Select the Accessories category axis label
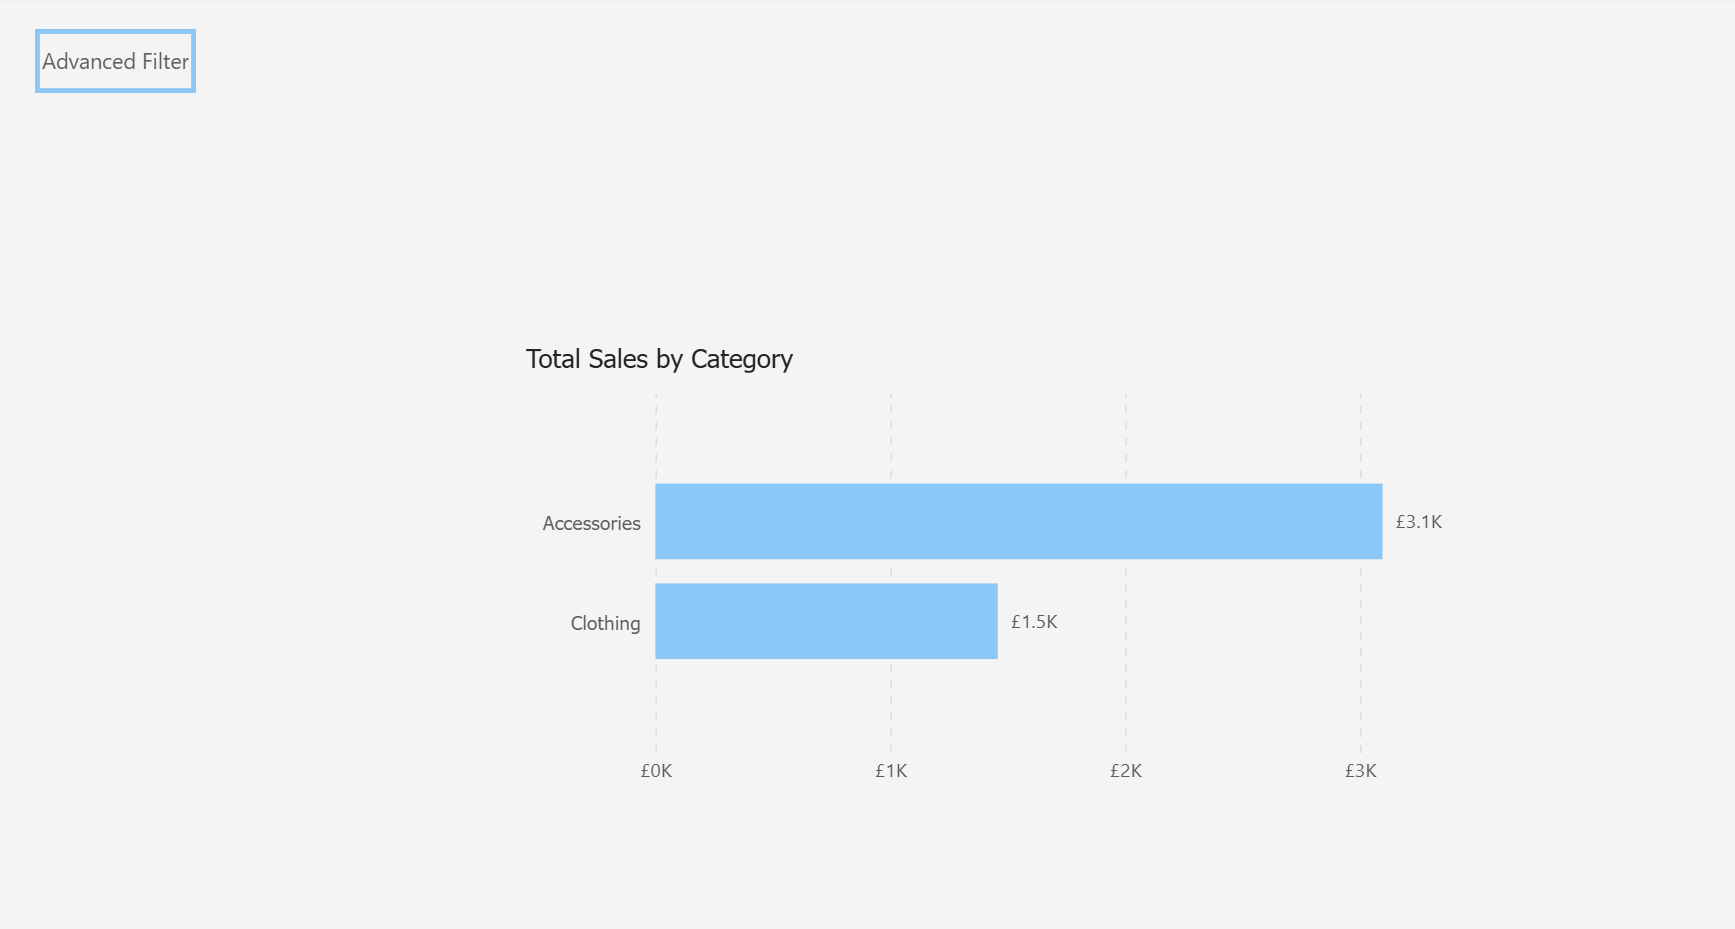 tap(591, 523)
